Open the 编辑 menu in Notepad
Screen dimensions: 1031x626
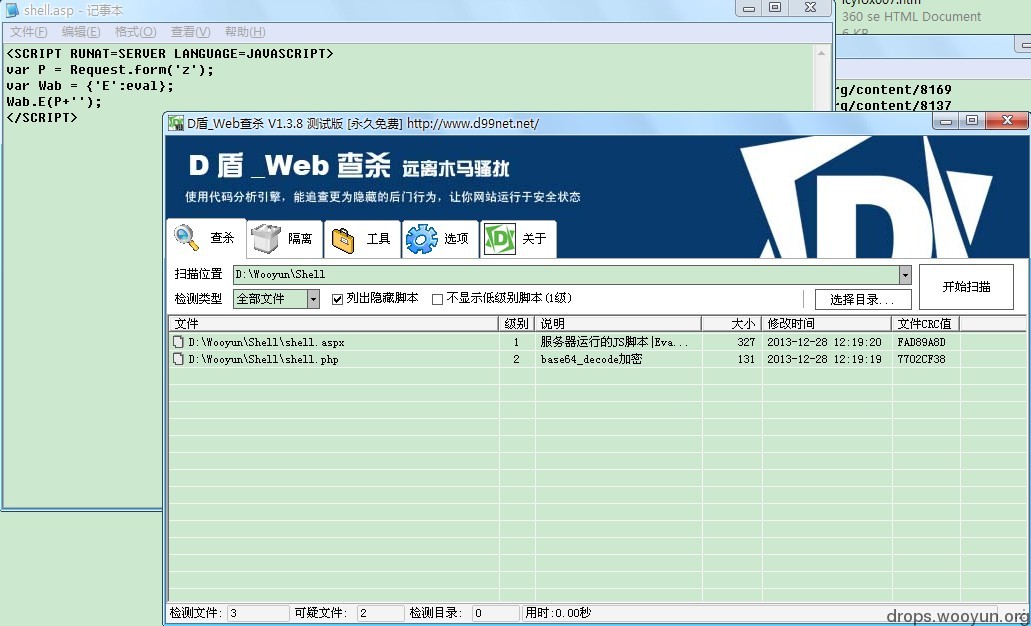point(81,32)
